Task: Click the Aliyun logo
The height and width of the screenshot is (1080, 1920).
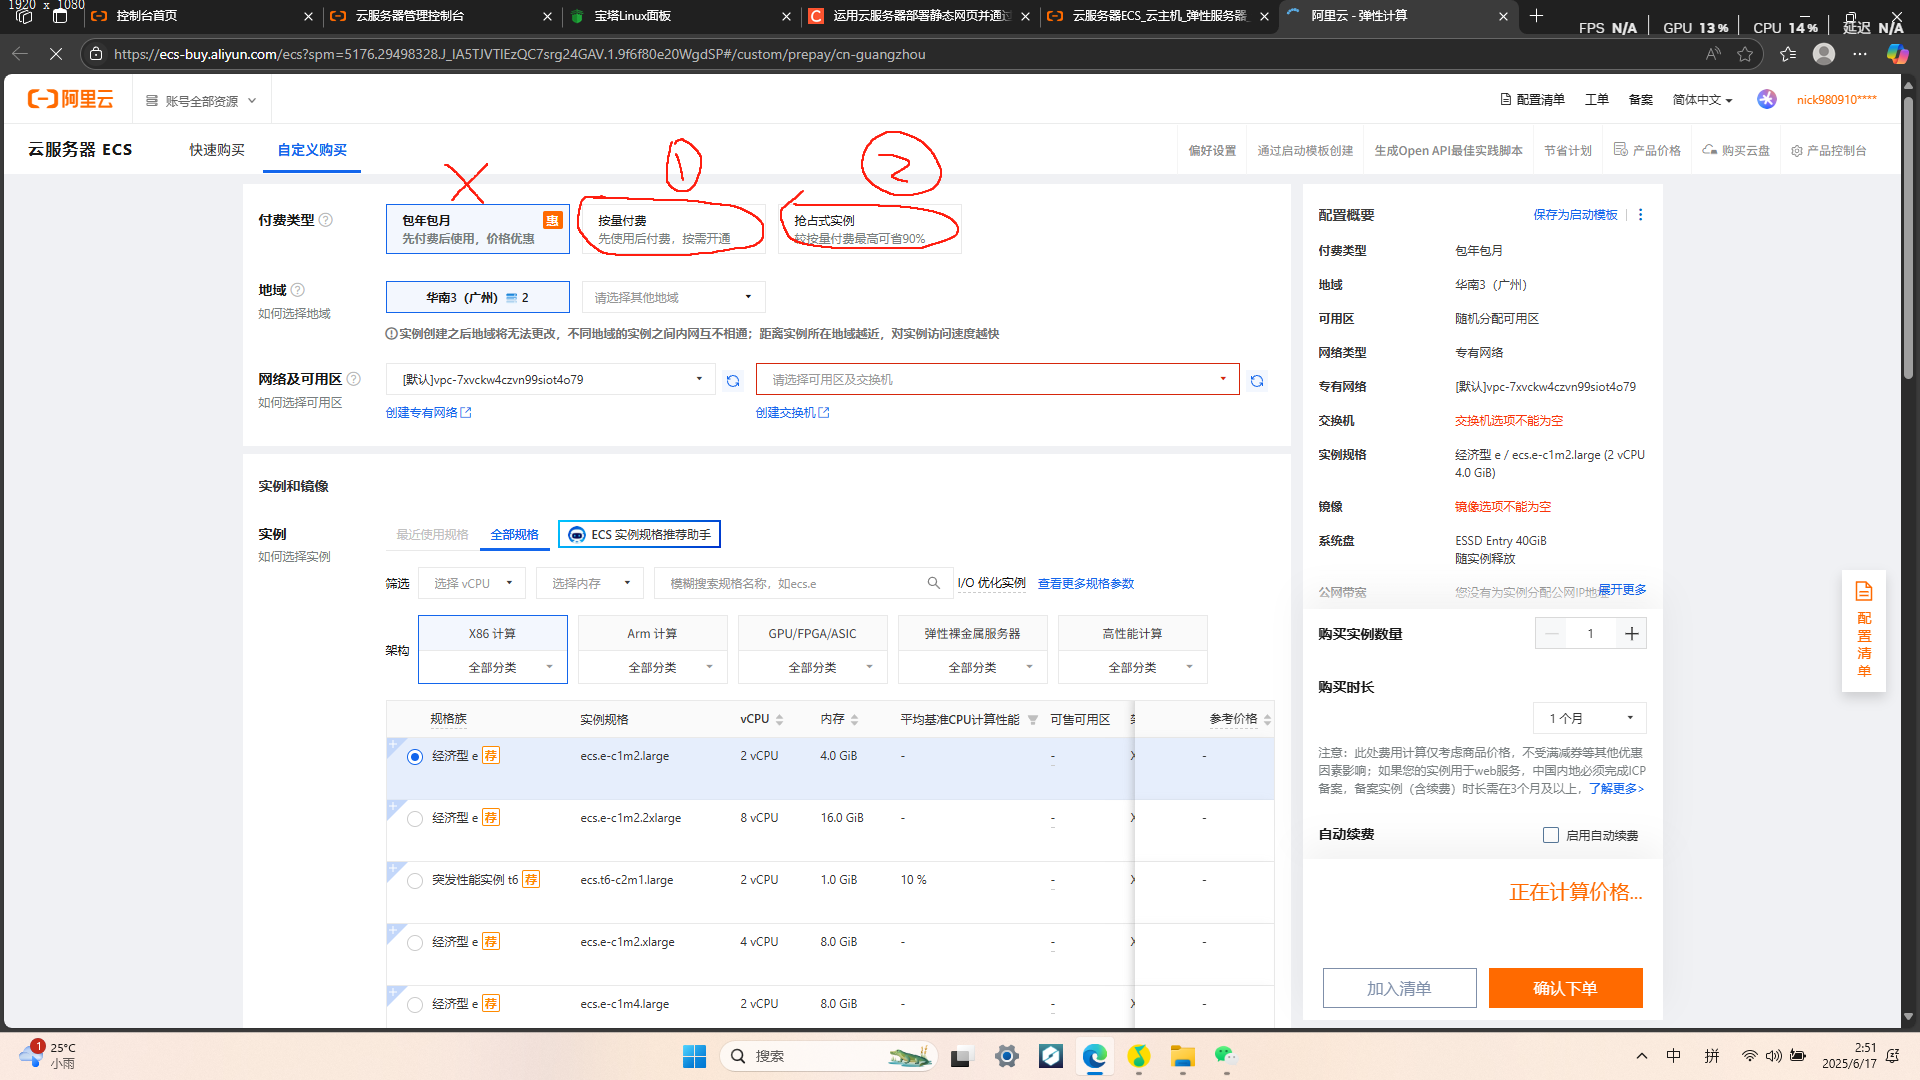Action: pos(70,99)
